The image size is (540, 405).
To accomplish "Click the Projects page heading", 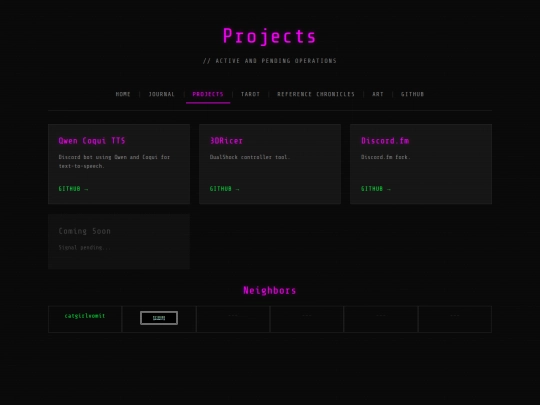I will tap(270, 36).
